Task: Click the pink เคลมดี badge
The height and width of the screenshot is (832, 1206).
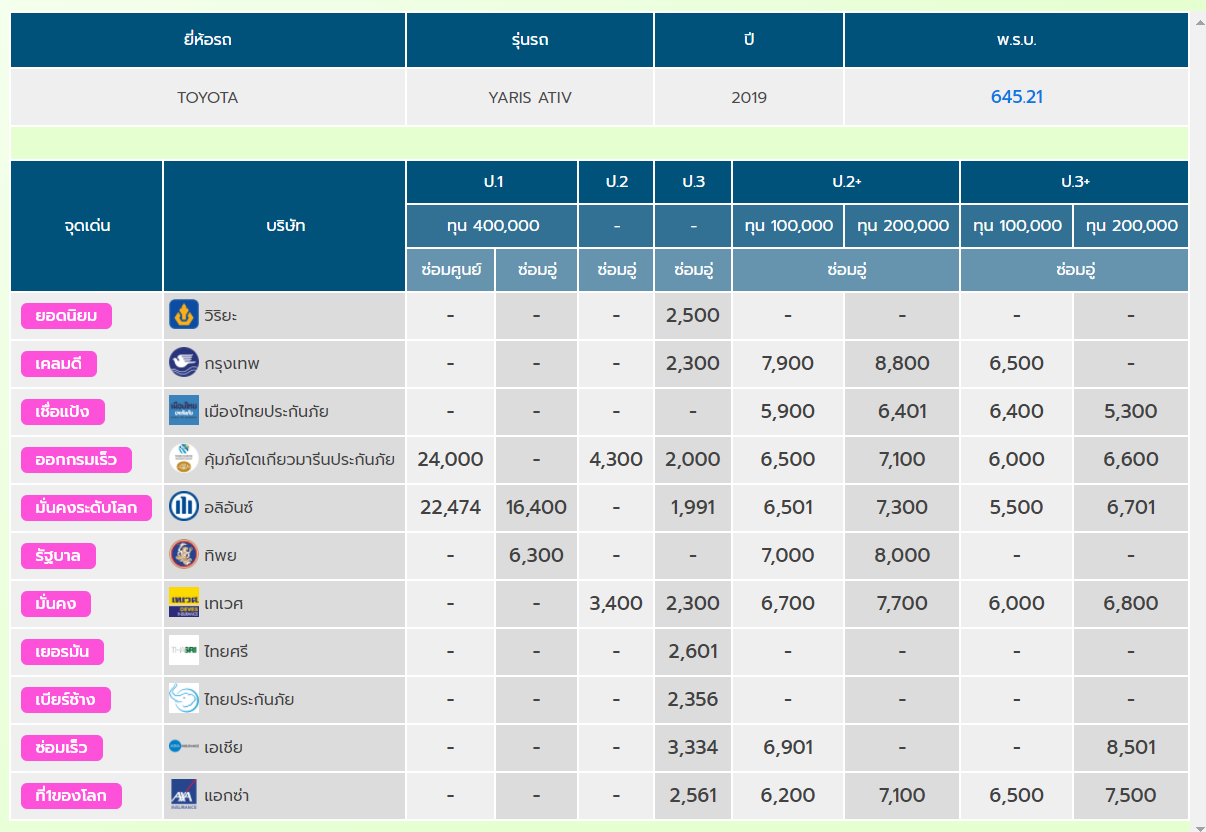Action: point(59,364)
